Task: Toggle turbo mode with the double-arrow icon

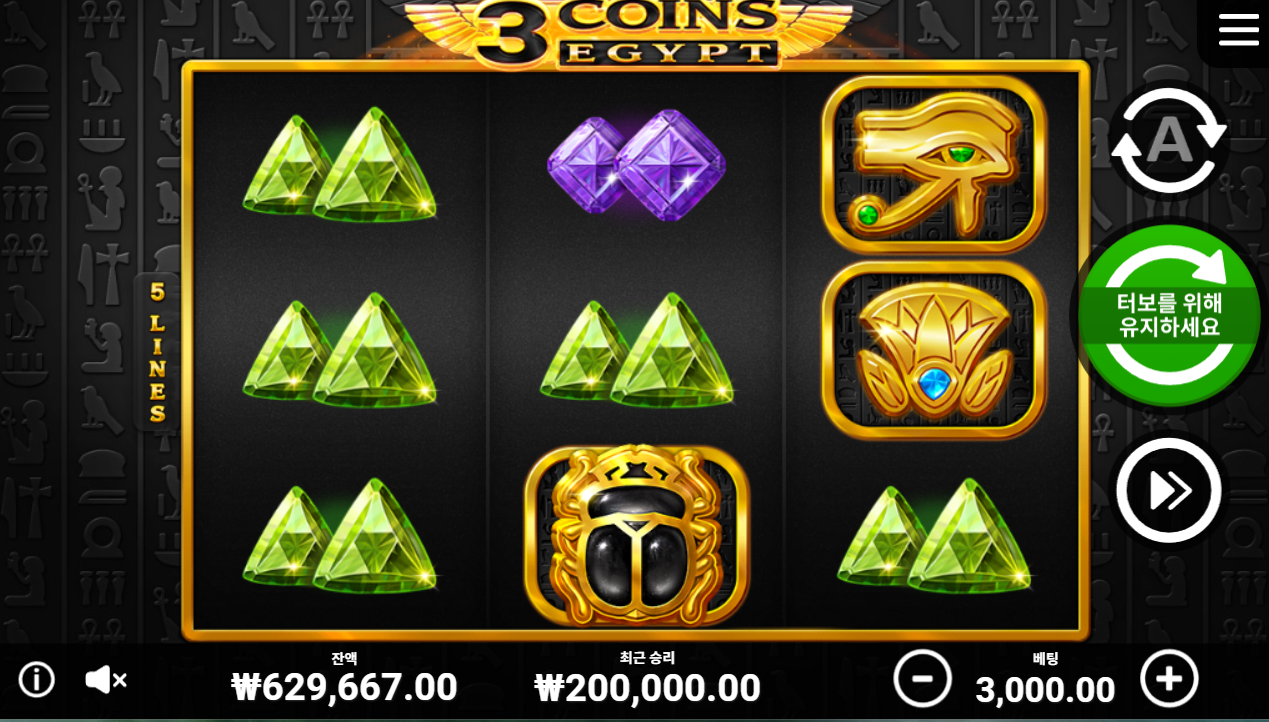Action: click(x=1168, y=490)
